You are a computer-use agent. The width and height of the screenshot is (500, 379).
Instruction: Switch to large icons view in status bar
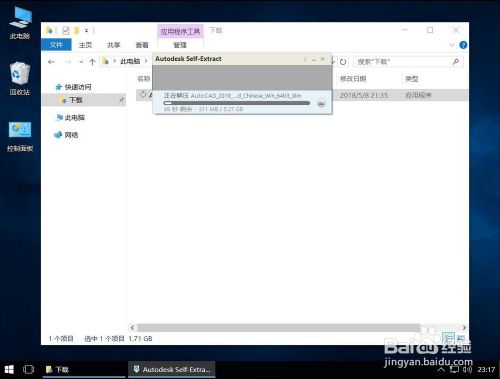coord(461,337)
